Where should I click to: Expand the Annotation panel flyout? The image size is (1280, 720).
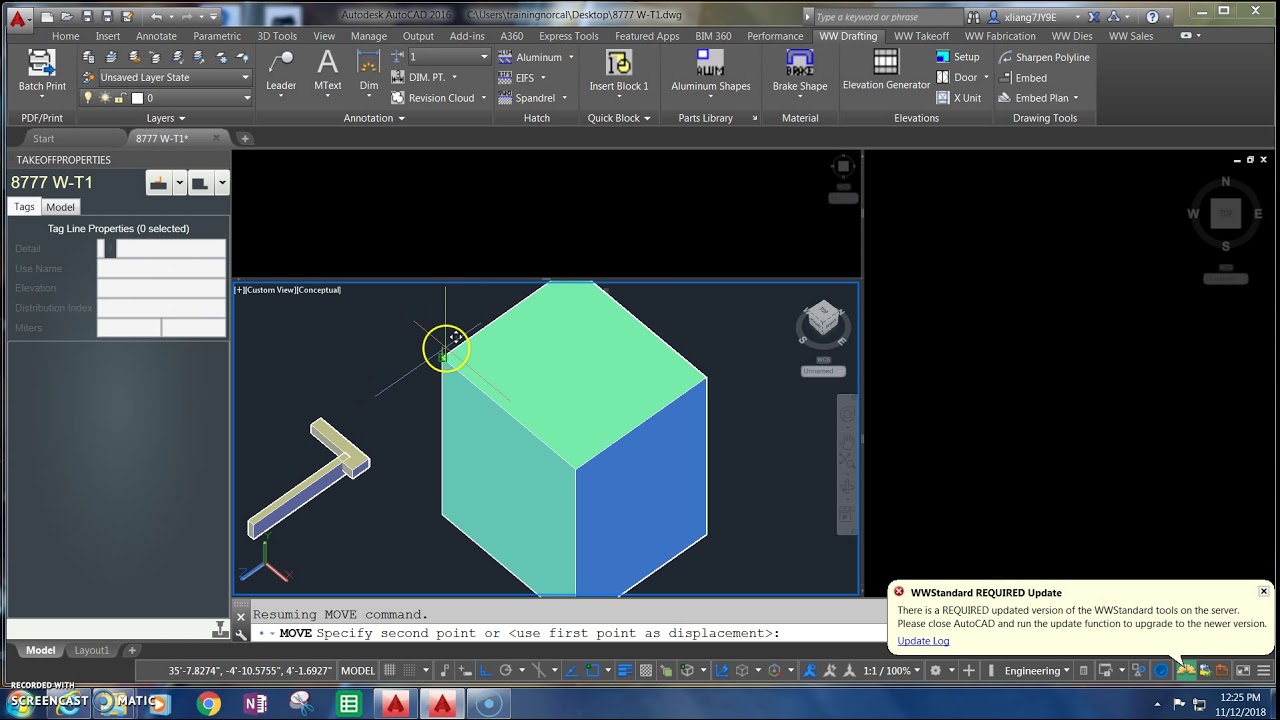(x=374, y=118)
